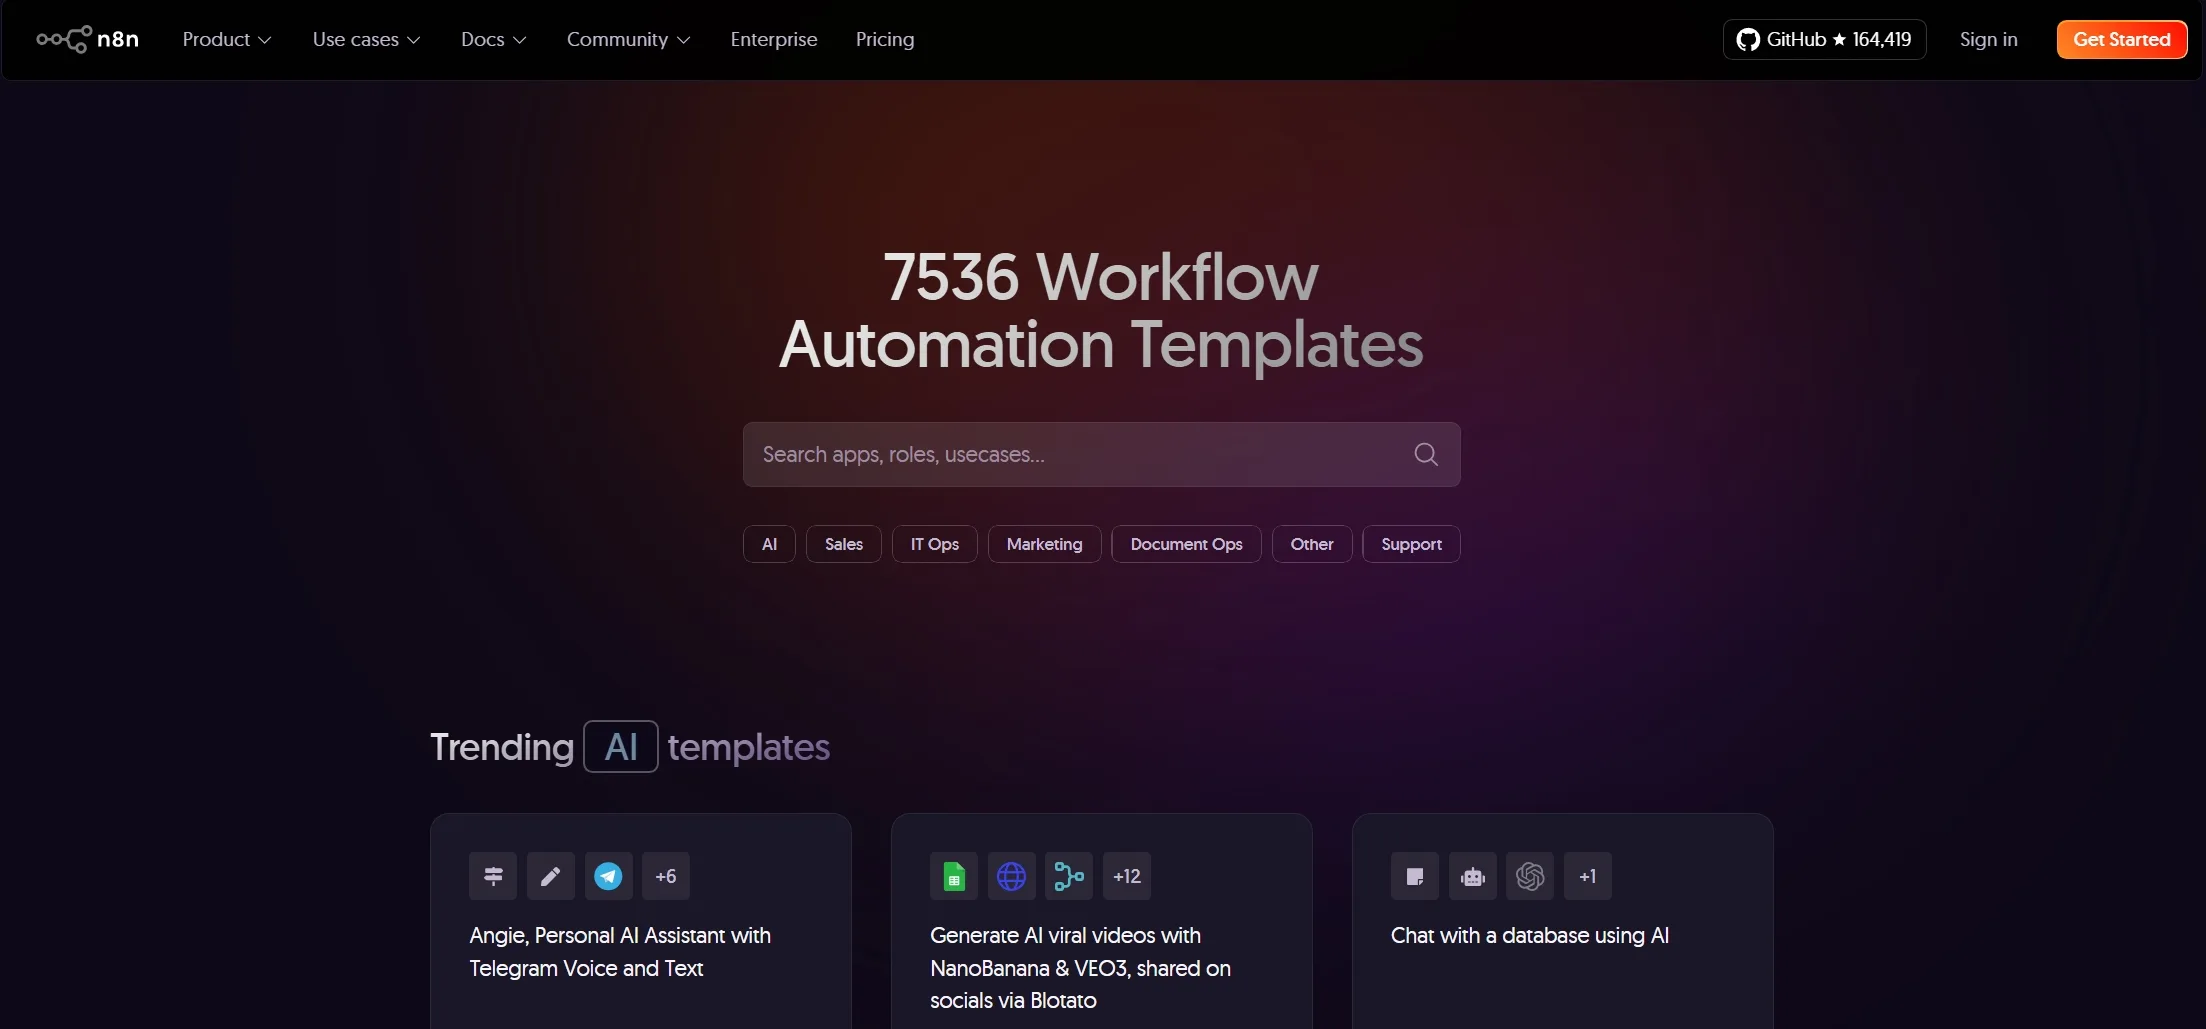
Task: Click the Google Sheets icon on video card
Action: 954,877
